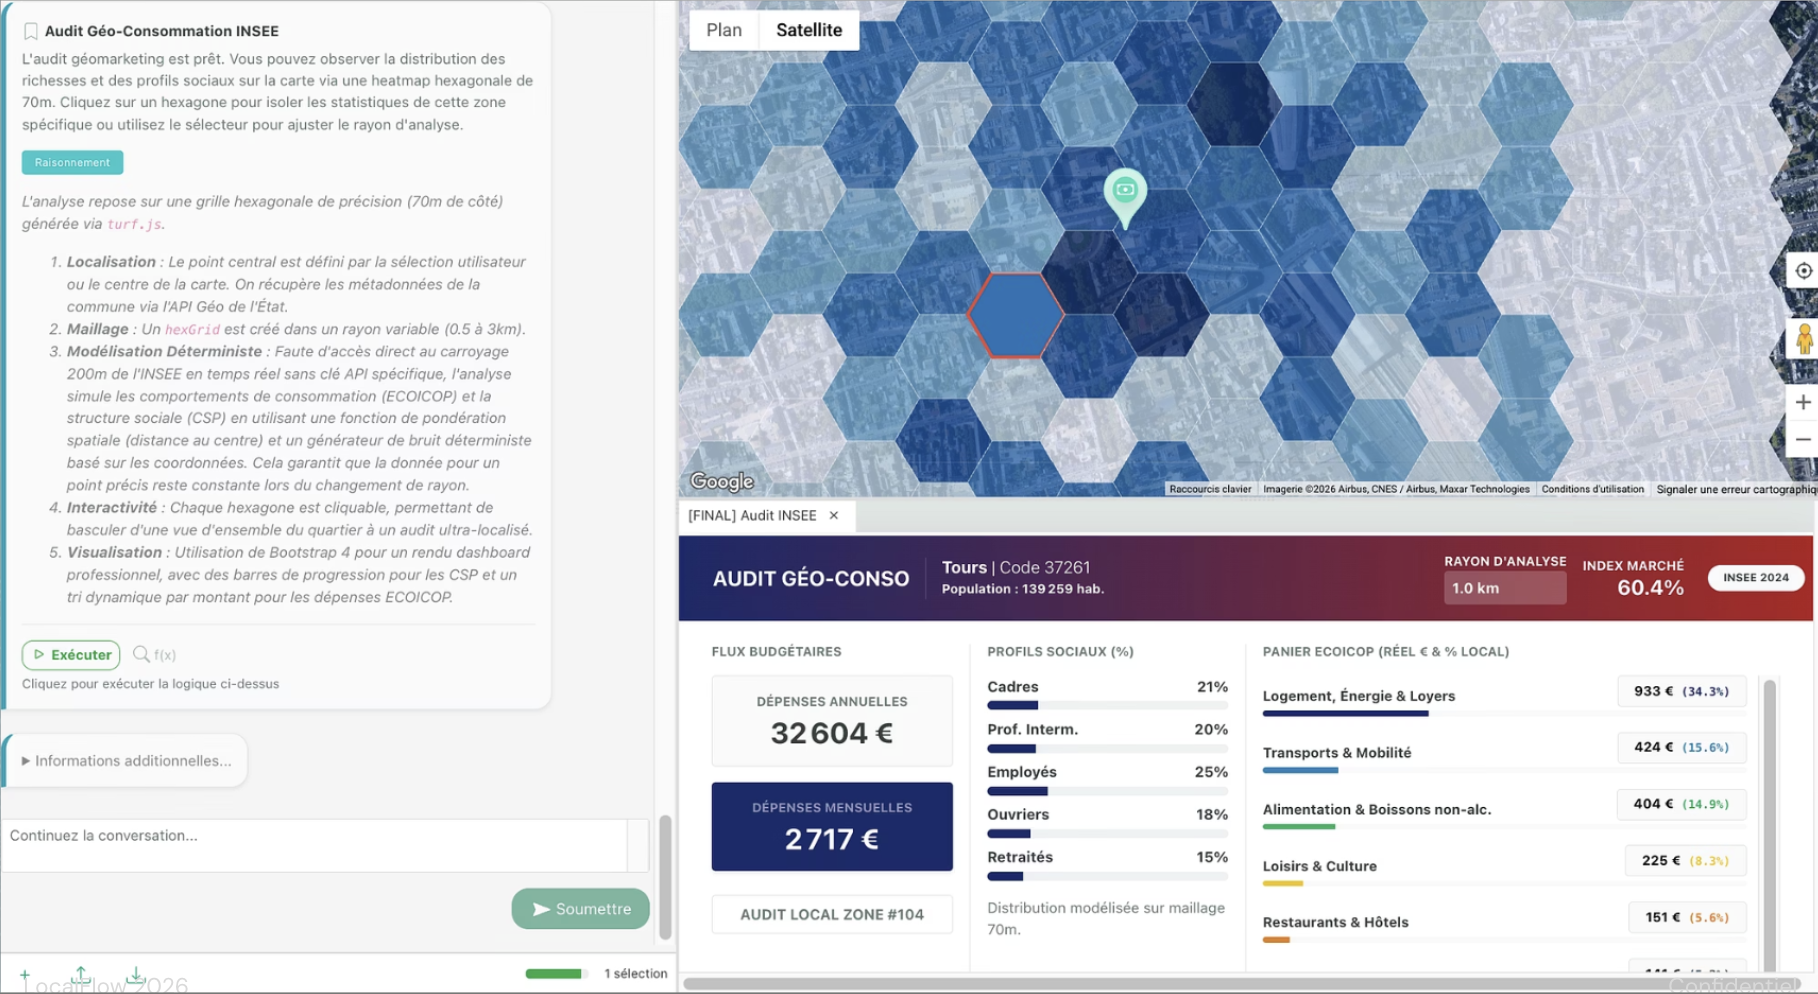
Task: Select the red-outlined hexagon on the map
Action: point(1015,315)
